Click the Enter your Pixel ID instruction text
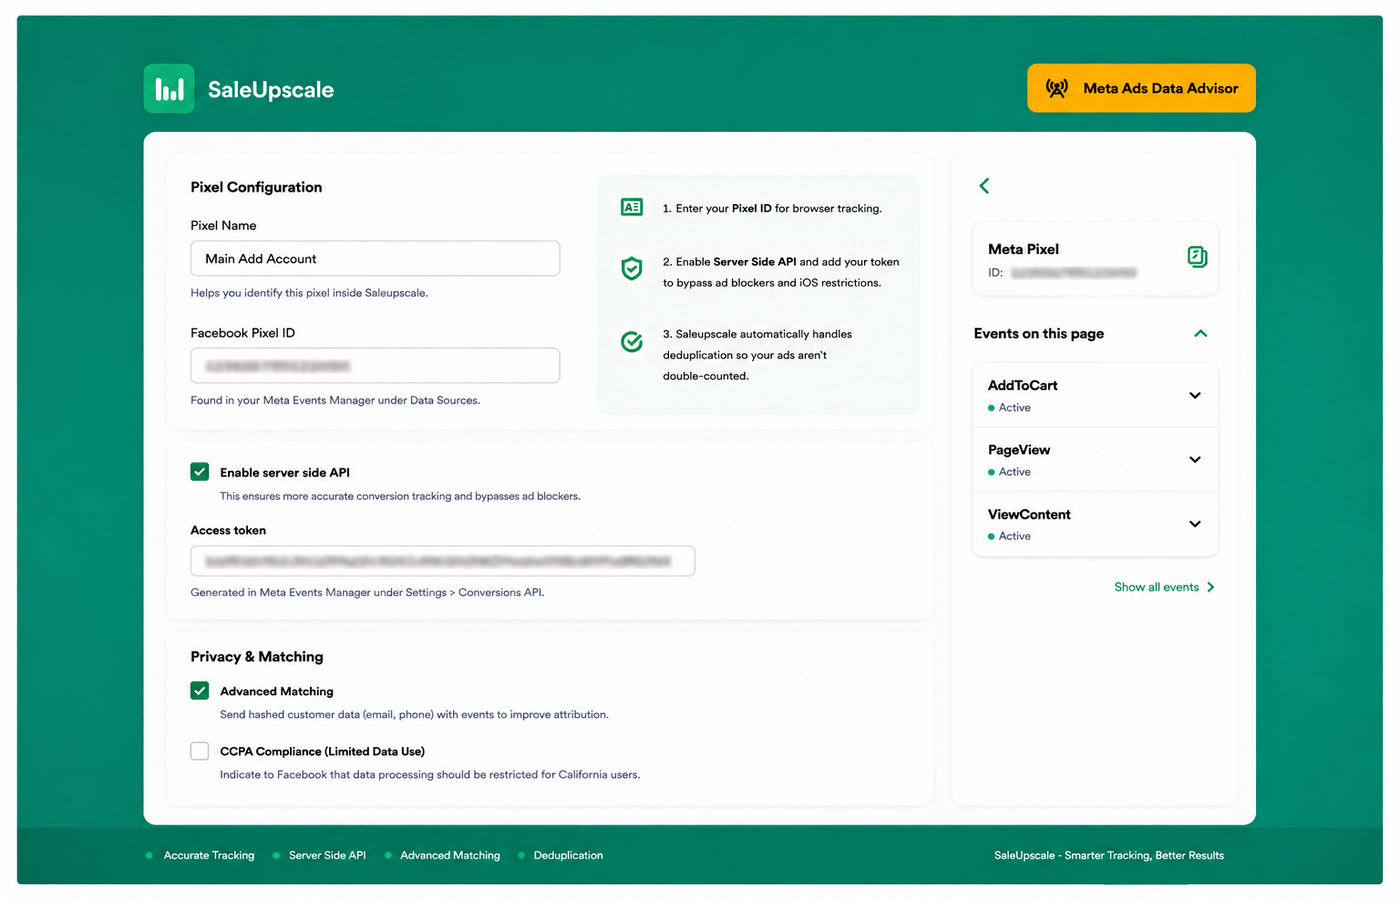This screenshot has height=900, width=1400. (x=772, y=208)
